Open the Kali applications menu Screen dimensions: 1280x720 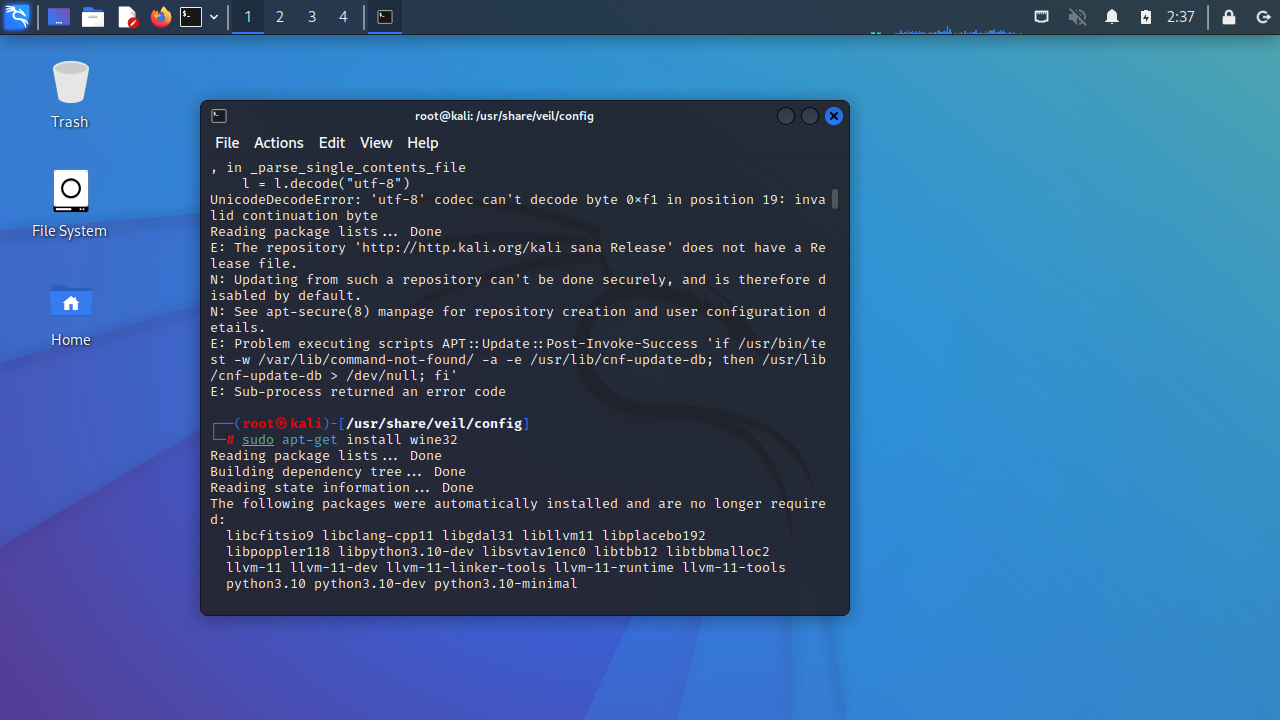pyautogui.click(x=17, y=17)
